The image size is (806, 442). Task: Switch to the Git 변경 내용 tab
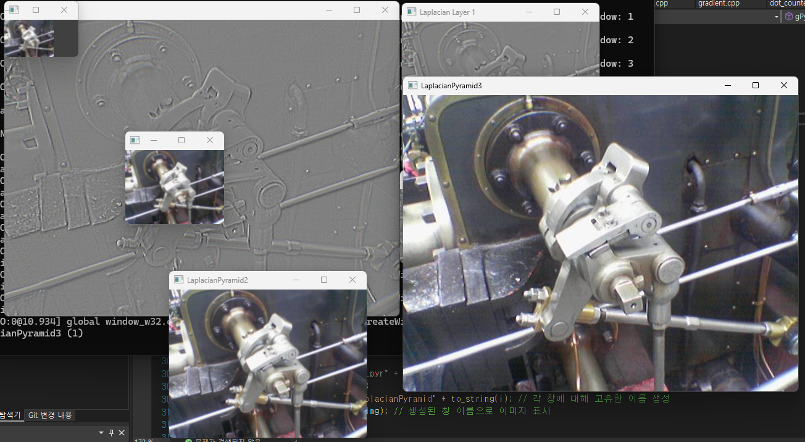[x=50, y=415]
